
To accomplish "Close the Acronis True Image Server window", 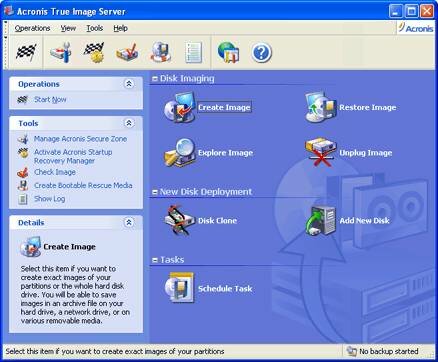I will (427, 12).
